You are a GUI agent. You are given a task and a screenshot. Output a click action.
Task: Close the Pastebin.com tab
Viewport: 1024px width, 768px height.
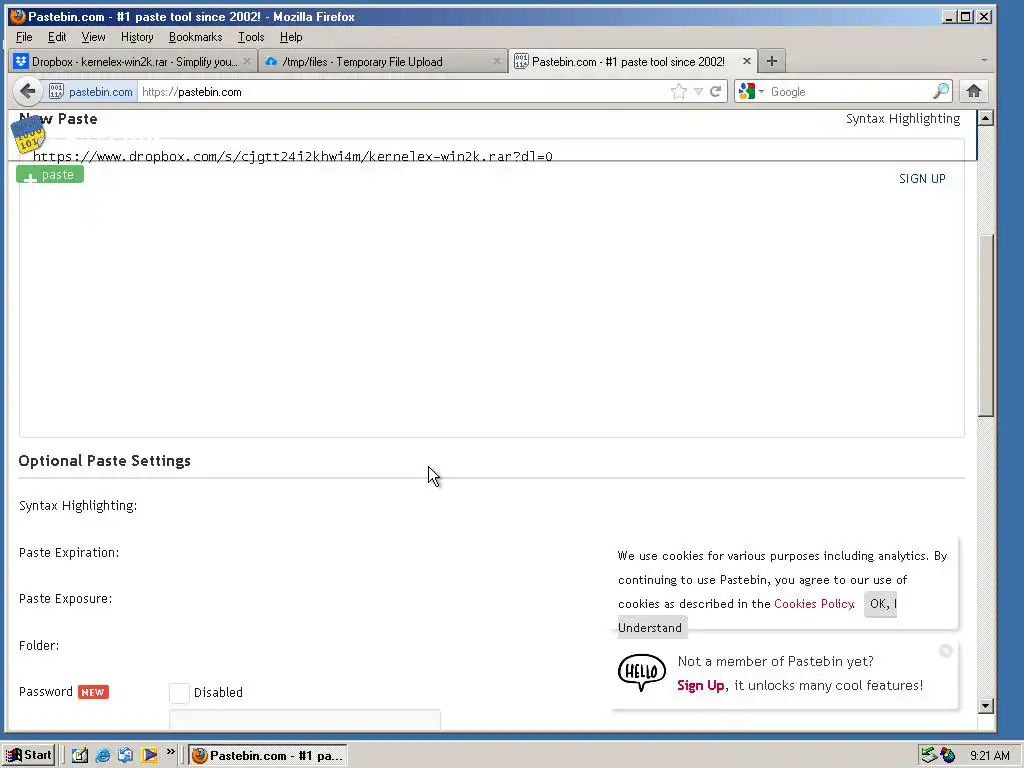coord(746,61)
